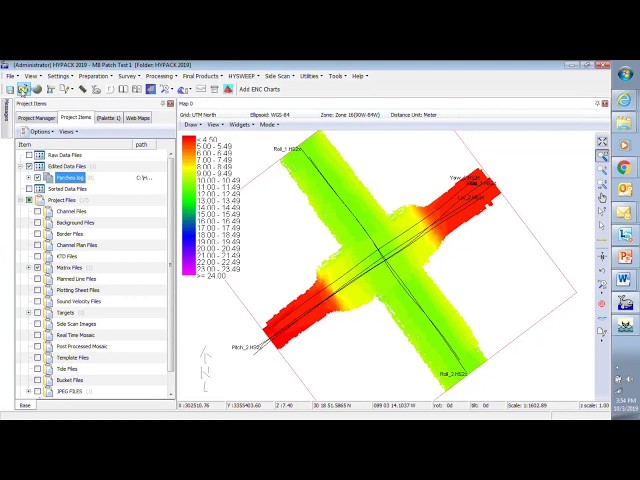
Task: Click the undo rotate arrow icon
Action: (x=602, y=270)
